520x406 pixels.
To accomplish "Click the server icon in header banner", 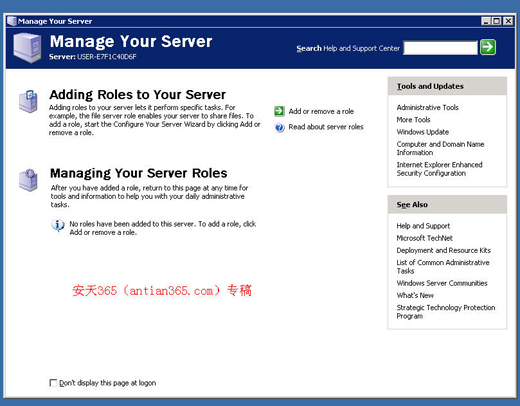I will [27, 47].
